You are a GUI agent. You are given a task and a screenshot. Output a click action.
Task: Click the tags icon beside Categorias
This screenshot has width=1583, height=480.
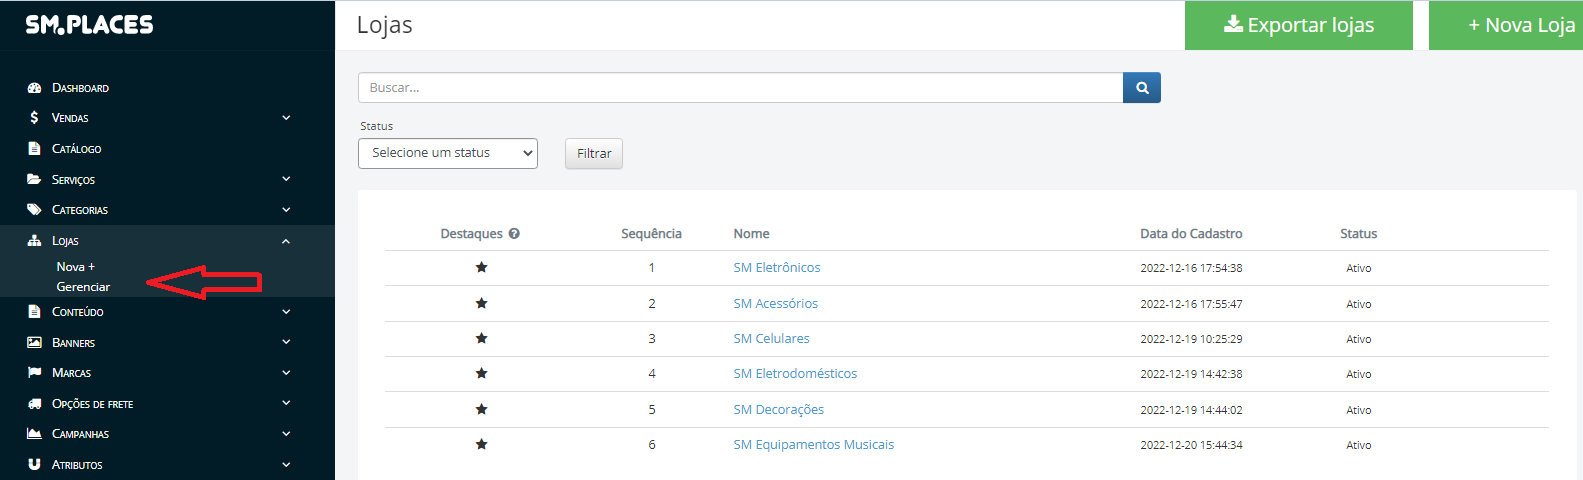click(34, 210)
